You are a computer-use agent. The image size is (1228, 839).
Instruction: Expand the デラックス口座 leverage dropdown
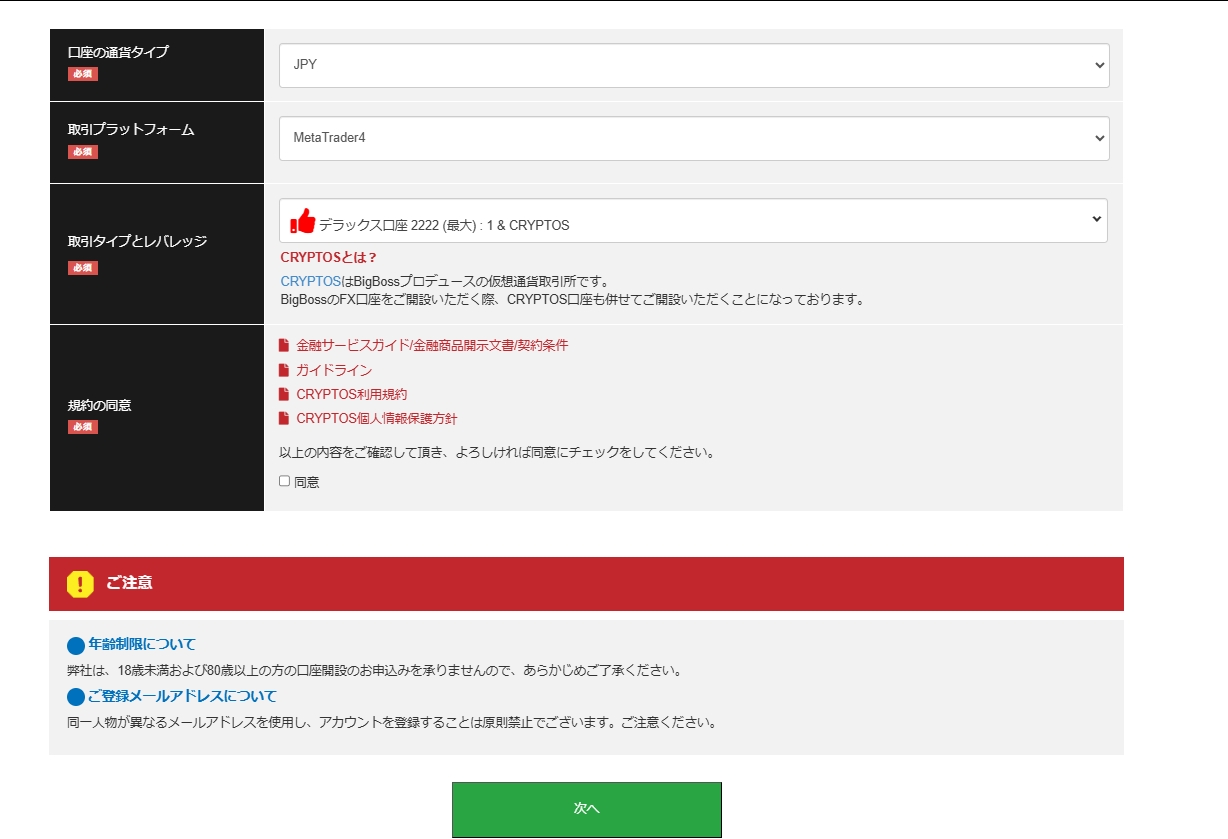pyautogui.click(x=693, y=220)
